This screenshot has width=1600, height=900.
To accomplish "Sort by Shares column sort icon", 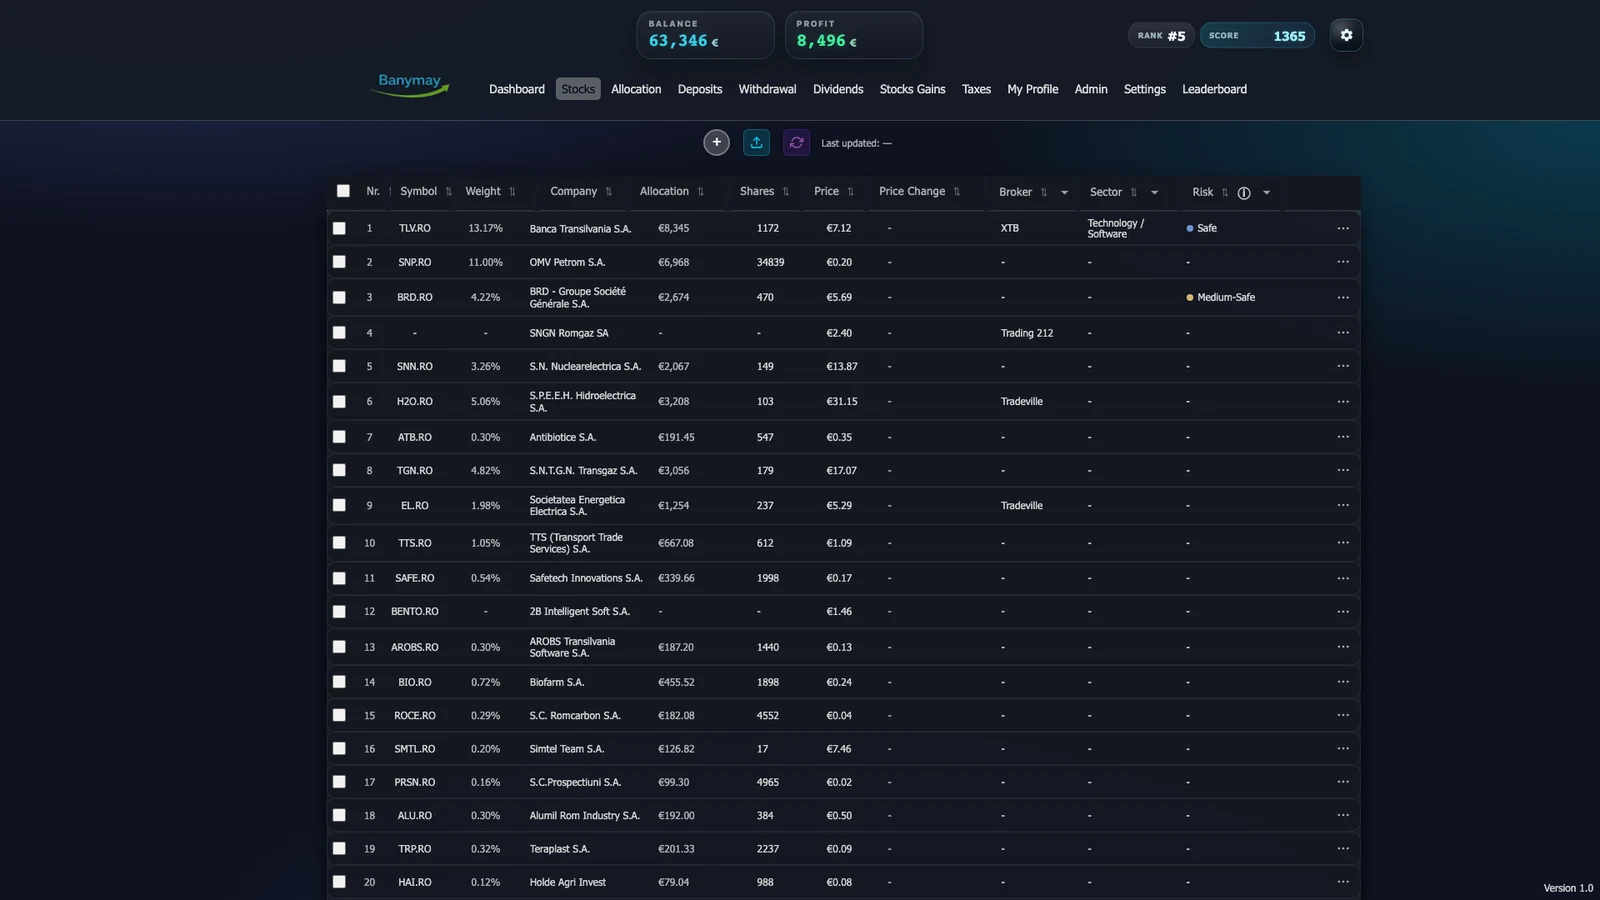I will pos(785,192).
